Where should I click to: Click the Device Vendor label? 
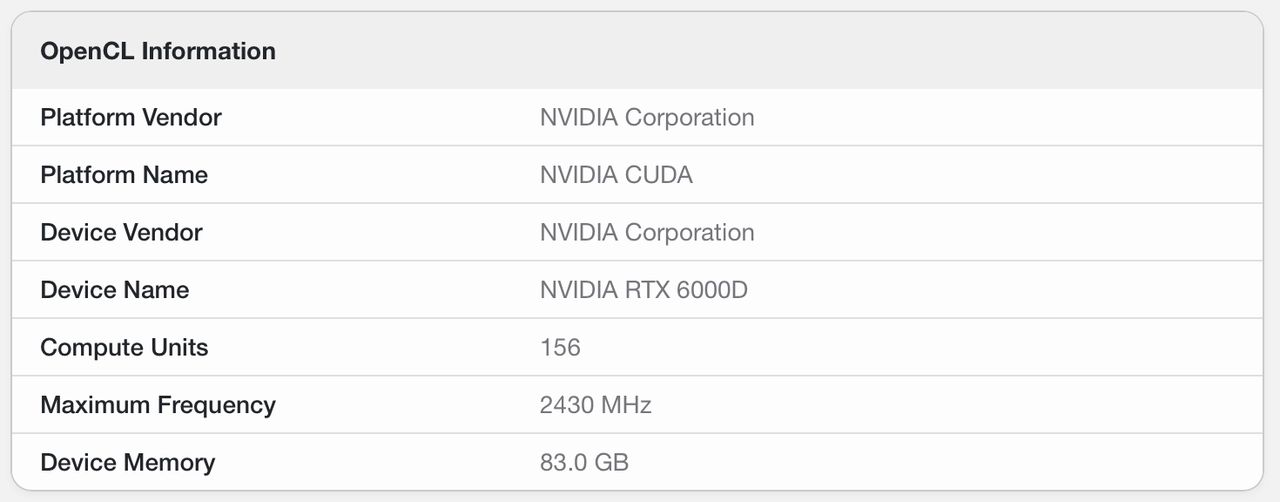point(121,232)
